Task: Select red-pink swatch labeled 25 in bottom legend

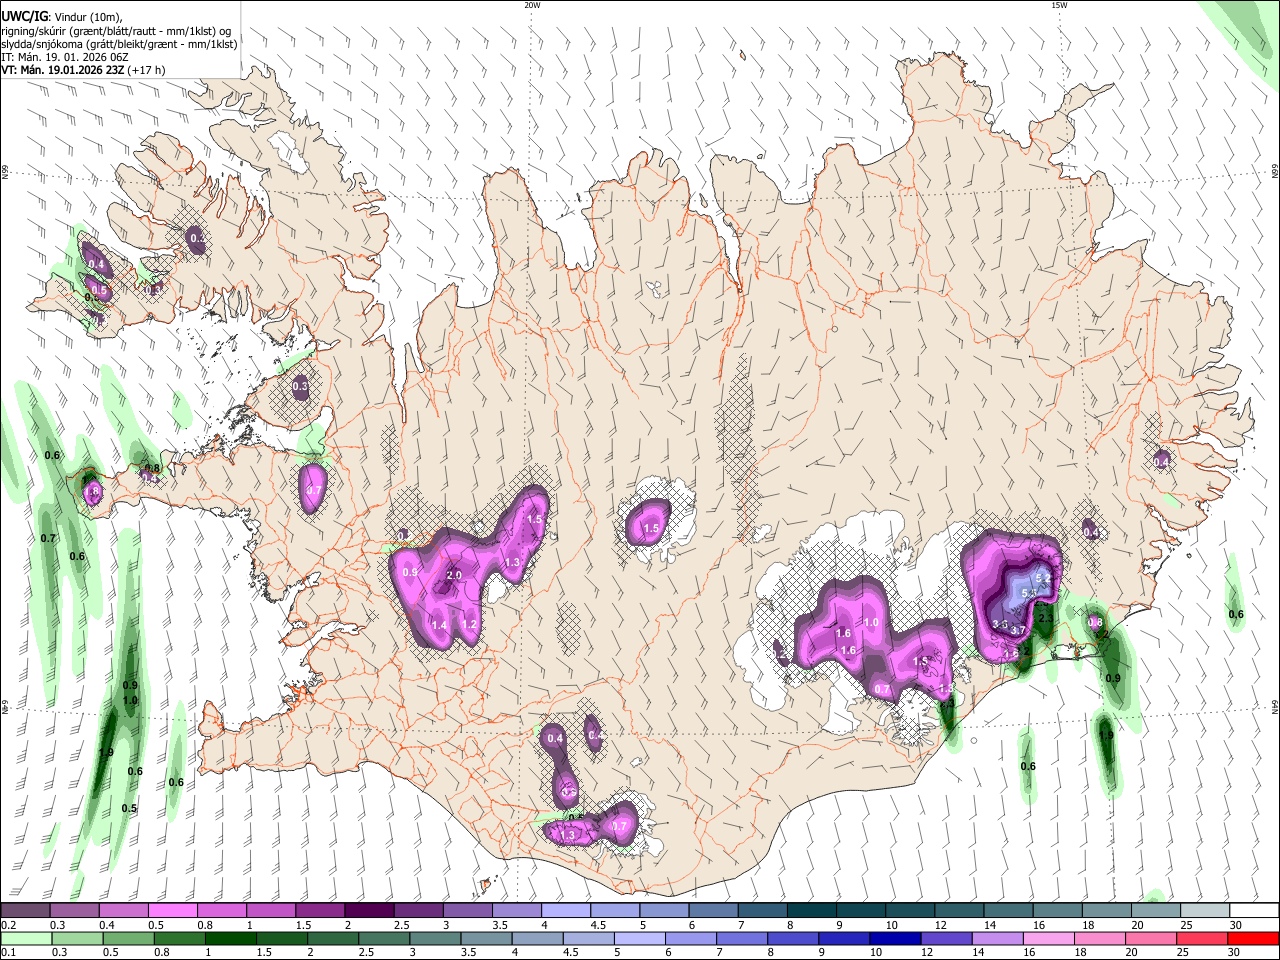Action: pyautogui.click(x=1202, y=938)
